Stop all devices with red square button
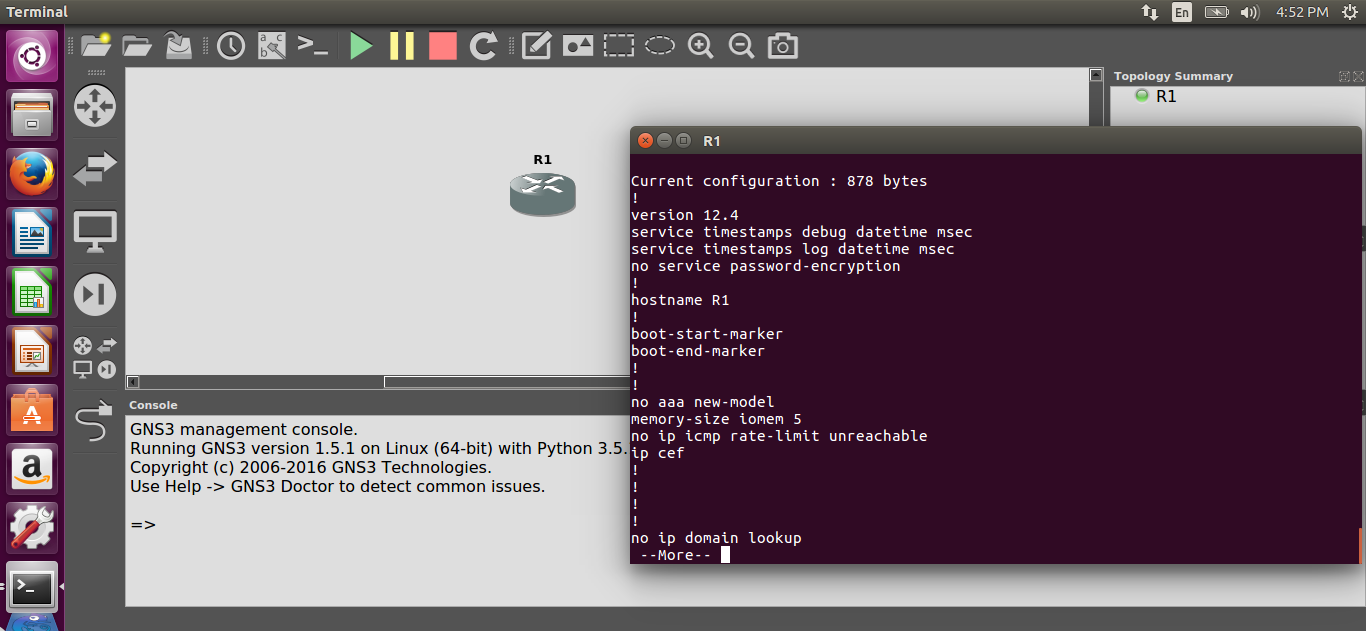Screen dimensions: 1366x631 tap(442, 46)
